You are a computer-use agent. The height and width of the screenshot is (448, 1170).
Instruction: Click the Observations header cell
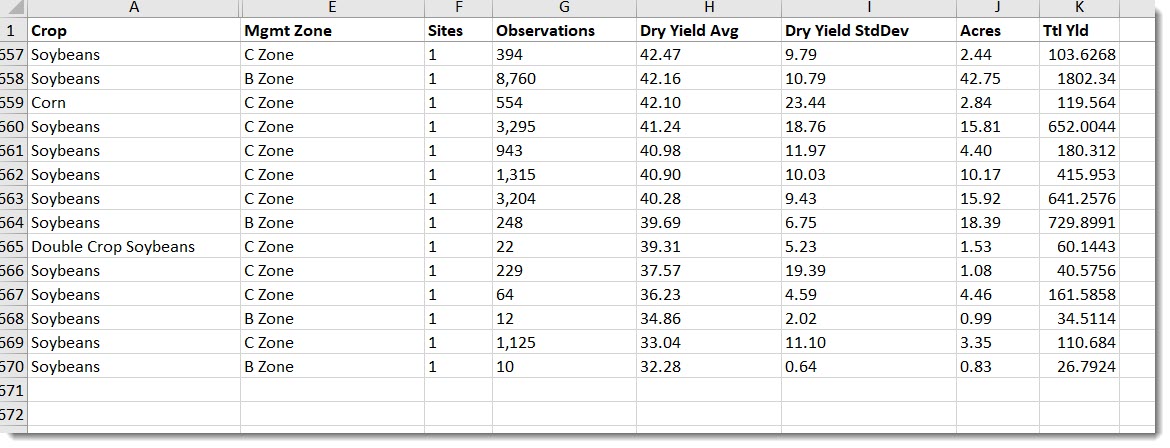(545, 31)
